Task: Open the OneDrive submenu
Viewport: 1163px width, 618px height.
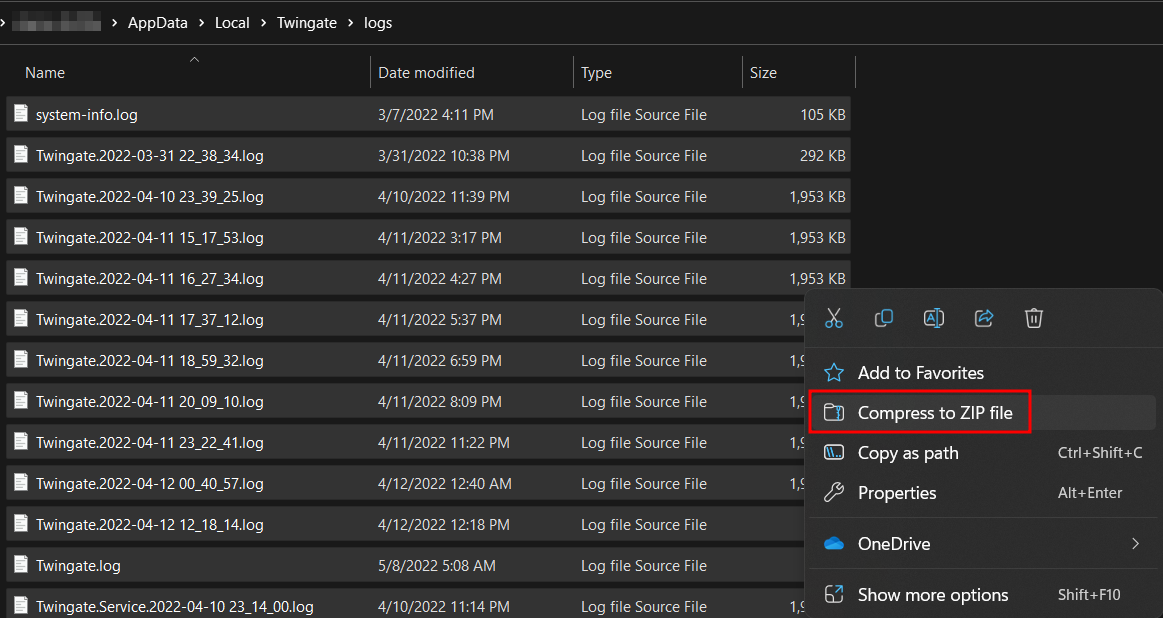Action: [x=984, y=544]
